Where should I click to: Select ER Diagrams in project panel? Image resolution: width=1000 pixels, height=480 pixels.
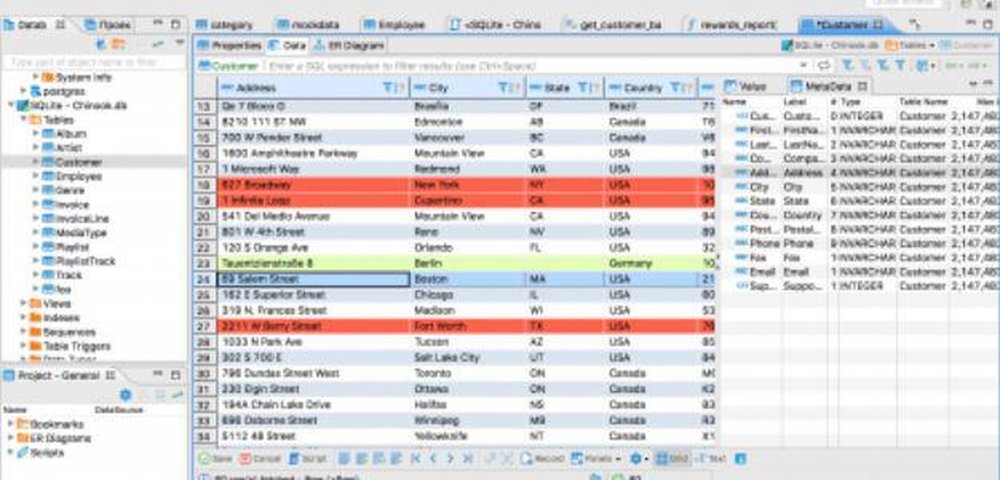tap(54, 438)
